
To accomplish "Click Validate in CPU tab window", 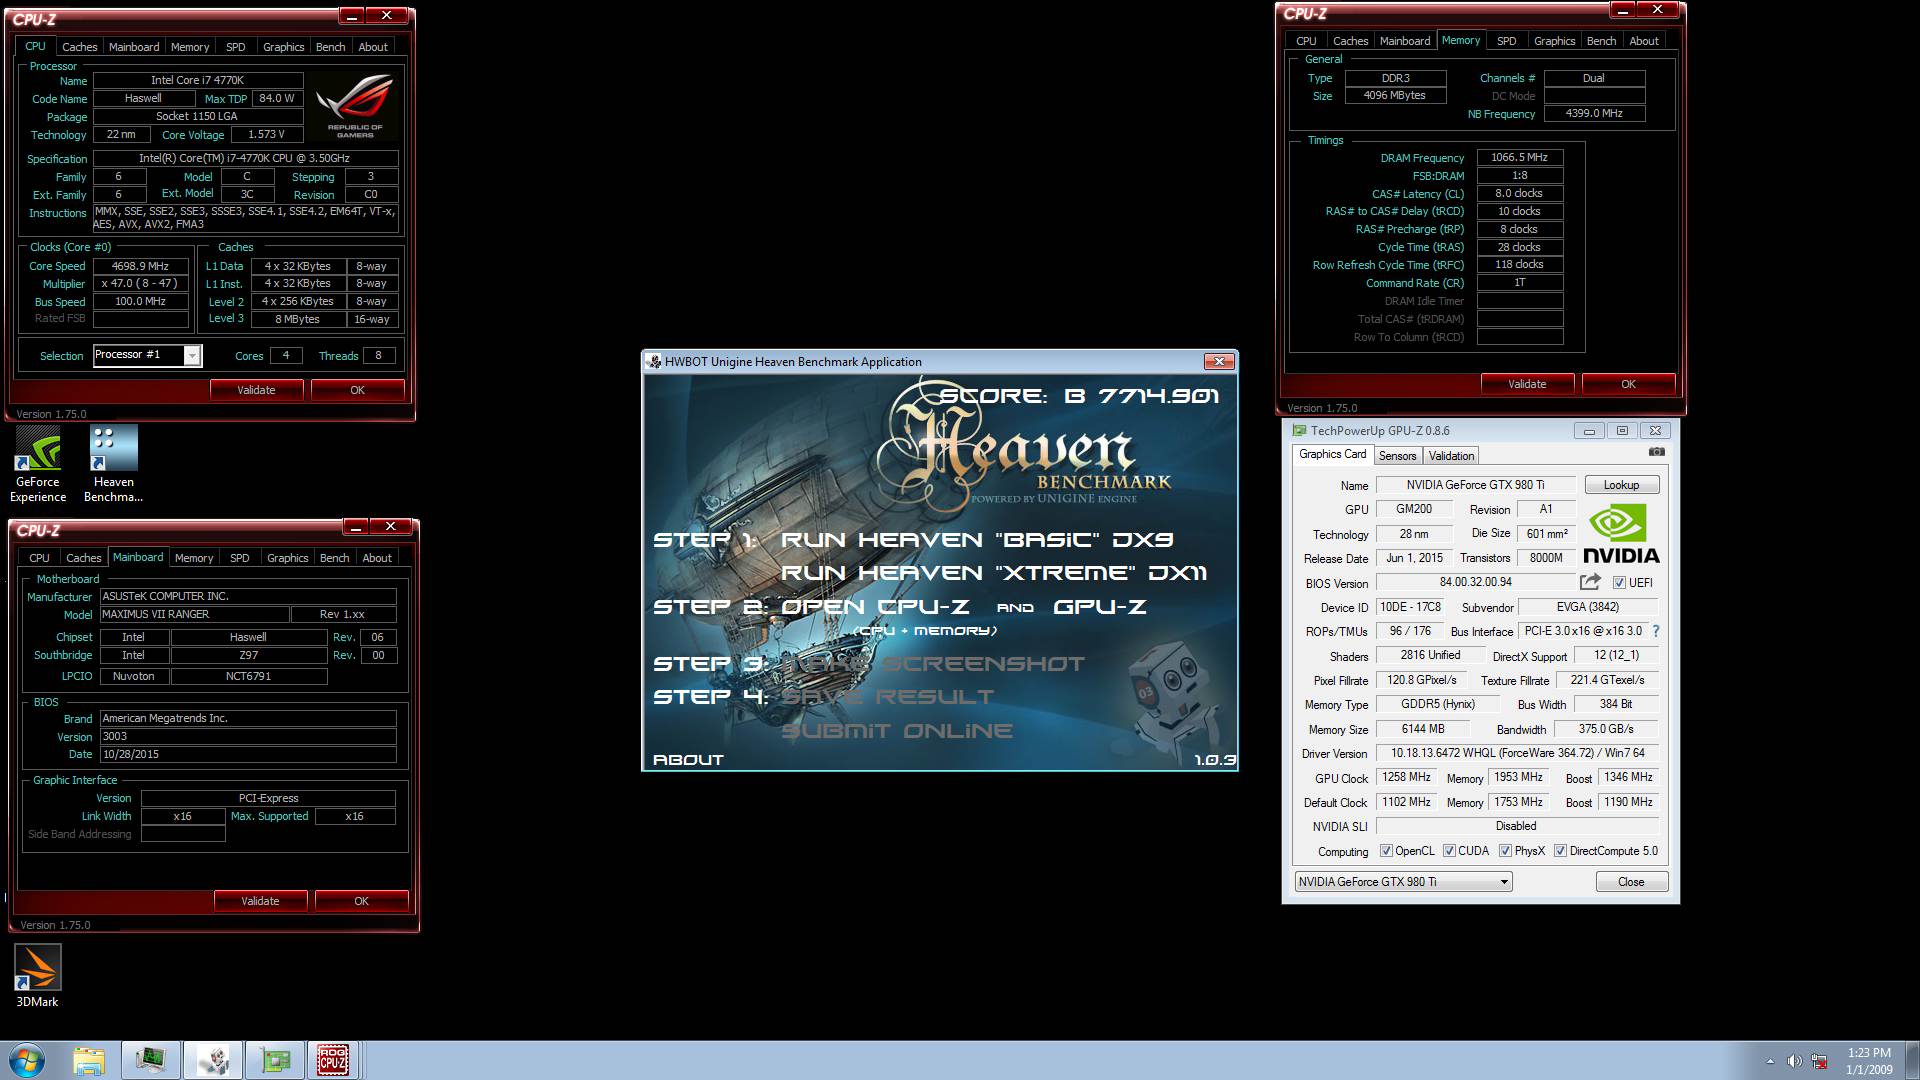I will tap(256, 390).
